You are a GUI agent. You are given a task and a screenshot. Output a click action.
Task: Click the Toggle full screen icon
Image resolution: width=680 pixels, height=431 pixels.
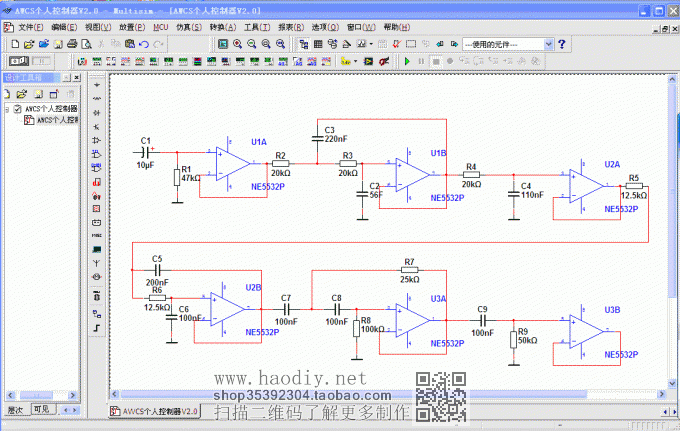[223, 45]
